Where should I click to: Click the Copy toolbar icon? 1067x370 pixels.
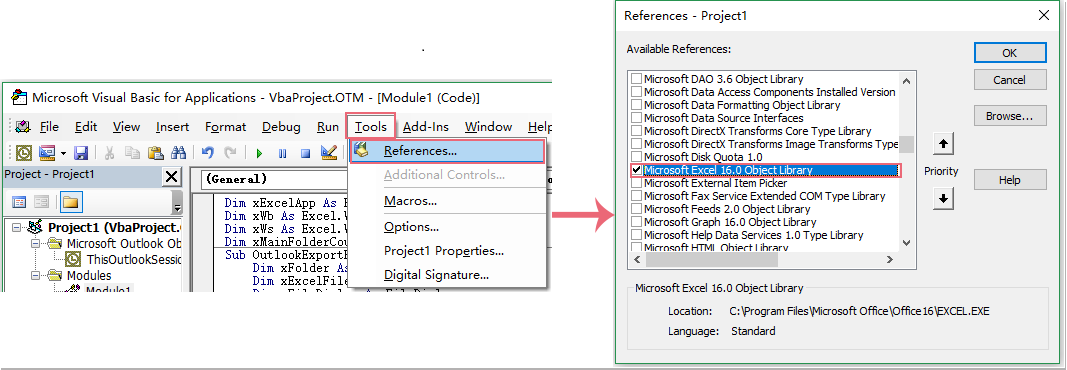pyautogui.click(x=133, y=153)
